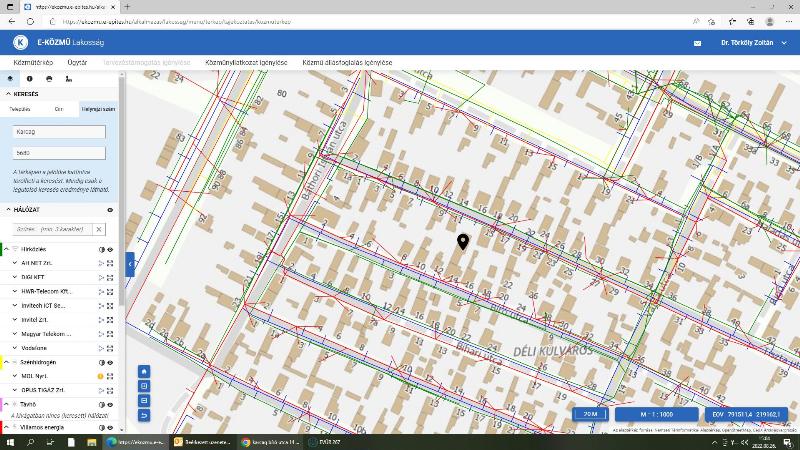This screenshot has width=800, height=450.
Task: Switch to the Cím search tab
Action: pyautogui.click(x=59, y=109)
